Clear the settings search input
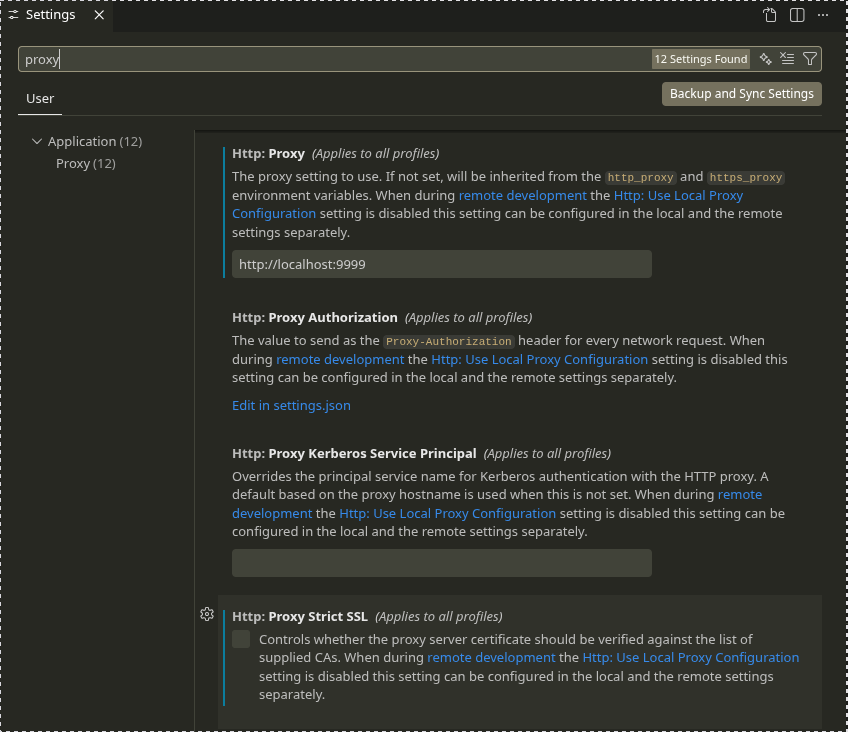Image resolution: width=848 pixels, height=732 pixels. pos(787,59)
